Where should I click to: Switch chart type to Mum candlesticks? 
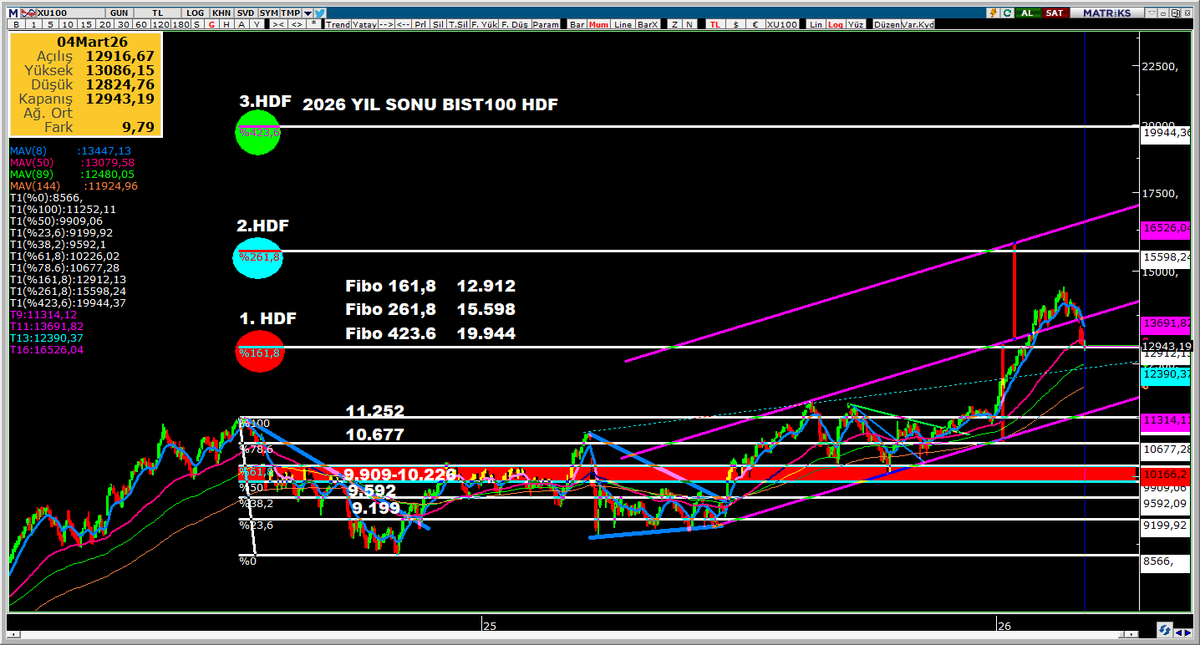coord(600,24)
